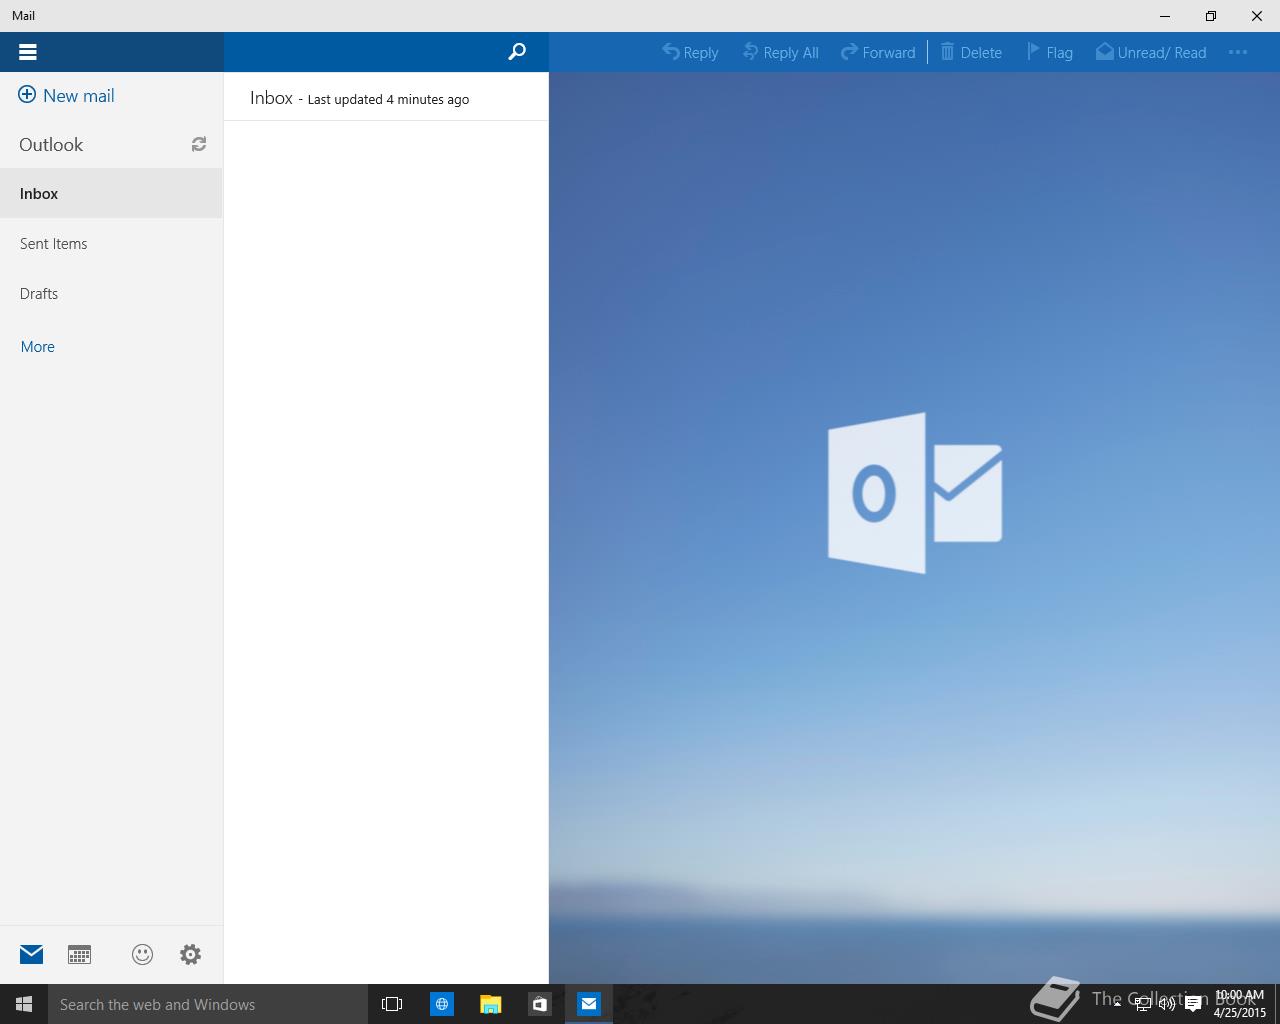
Task: Restore down the Mail window
Action: coord(1211,16)
